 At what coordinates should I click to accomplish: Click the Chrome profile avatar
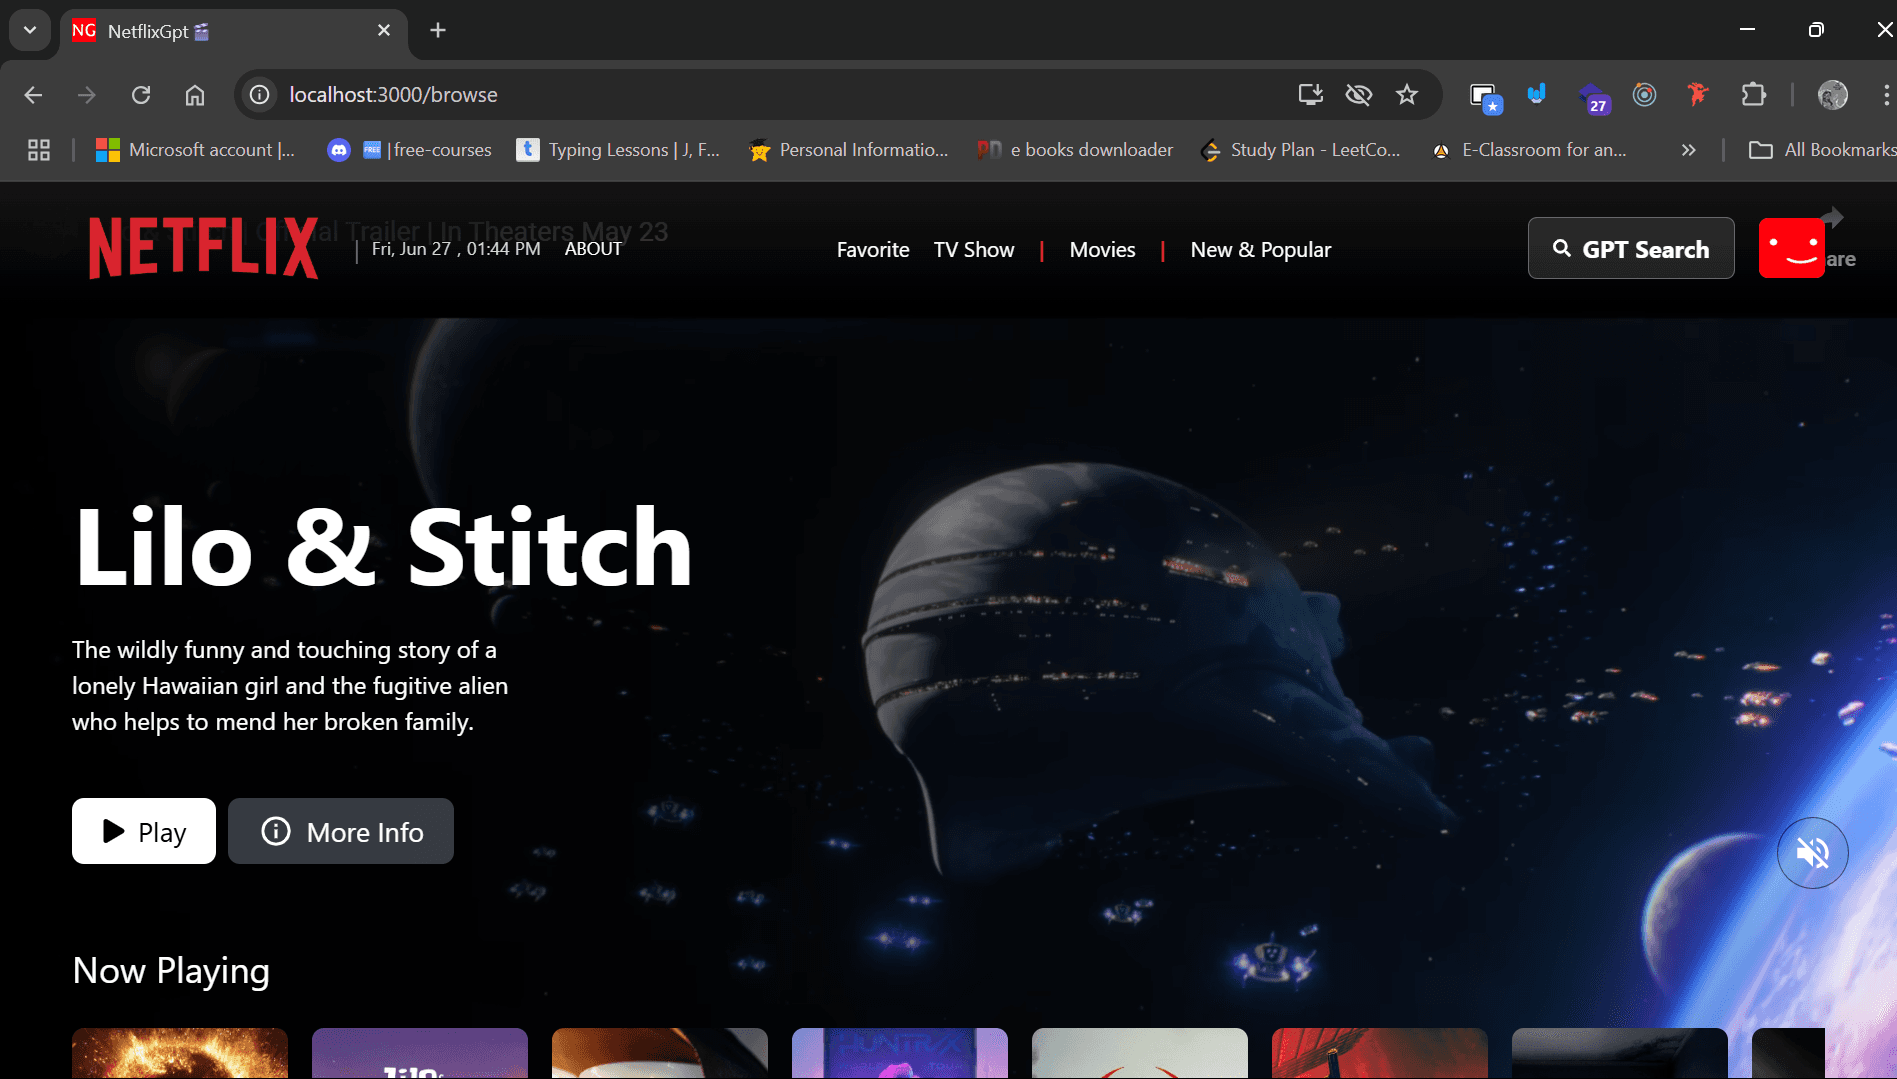[1832, 94]
